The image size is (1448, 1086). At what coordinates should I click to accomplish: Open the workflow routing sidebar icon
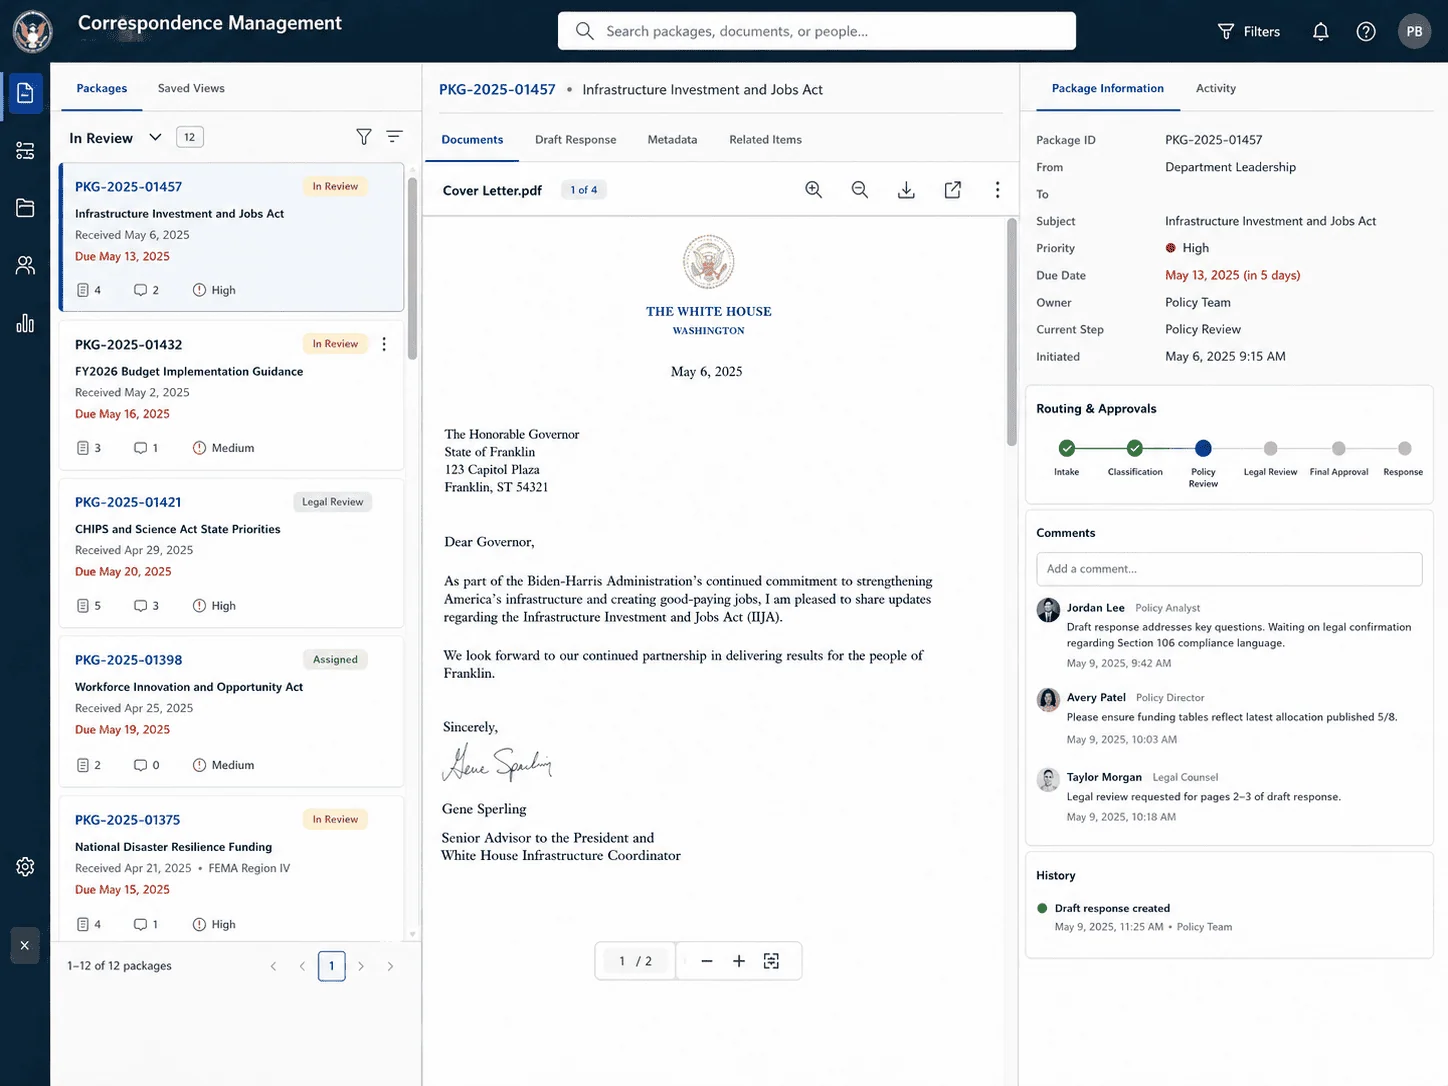pyautogui.click(x=25, y=151)
